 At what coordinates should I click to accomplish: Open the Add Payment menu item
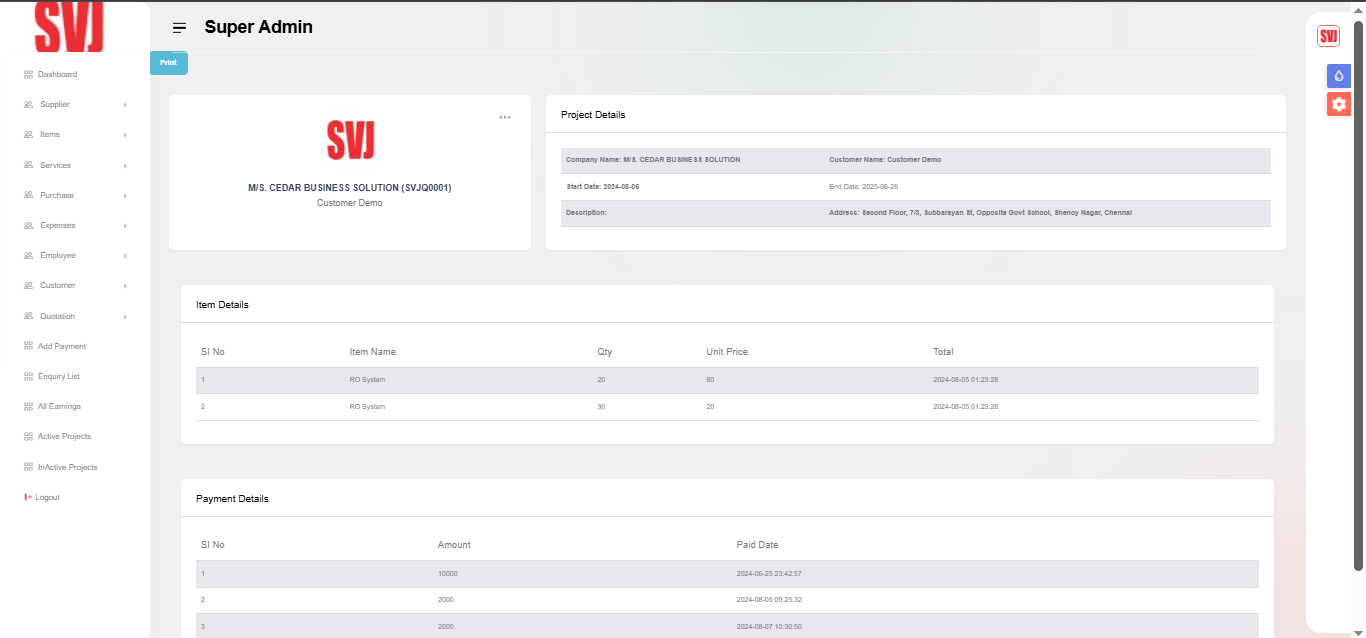[61, 346]
